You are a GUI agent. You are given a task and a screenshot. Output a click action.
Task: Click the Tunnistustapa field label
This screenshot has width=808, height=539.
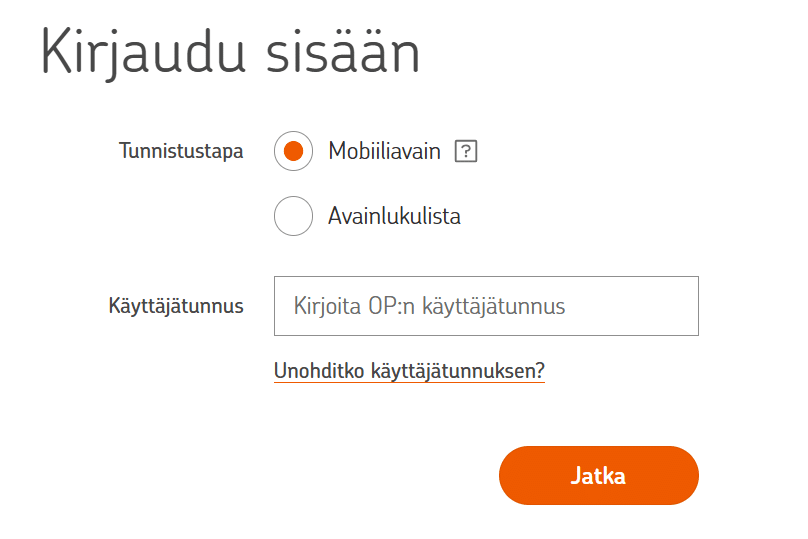(181, 152)
